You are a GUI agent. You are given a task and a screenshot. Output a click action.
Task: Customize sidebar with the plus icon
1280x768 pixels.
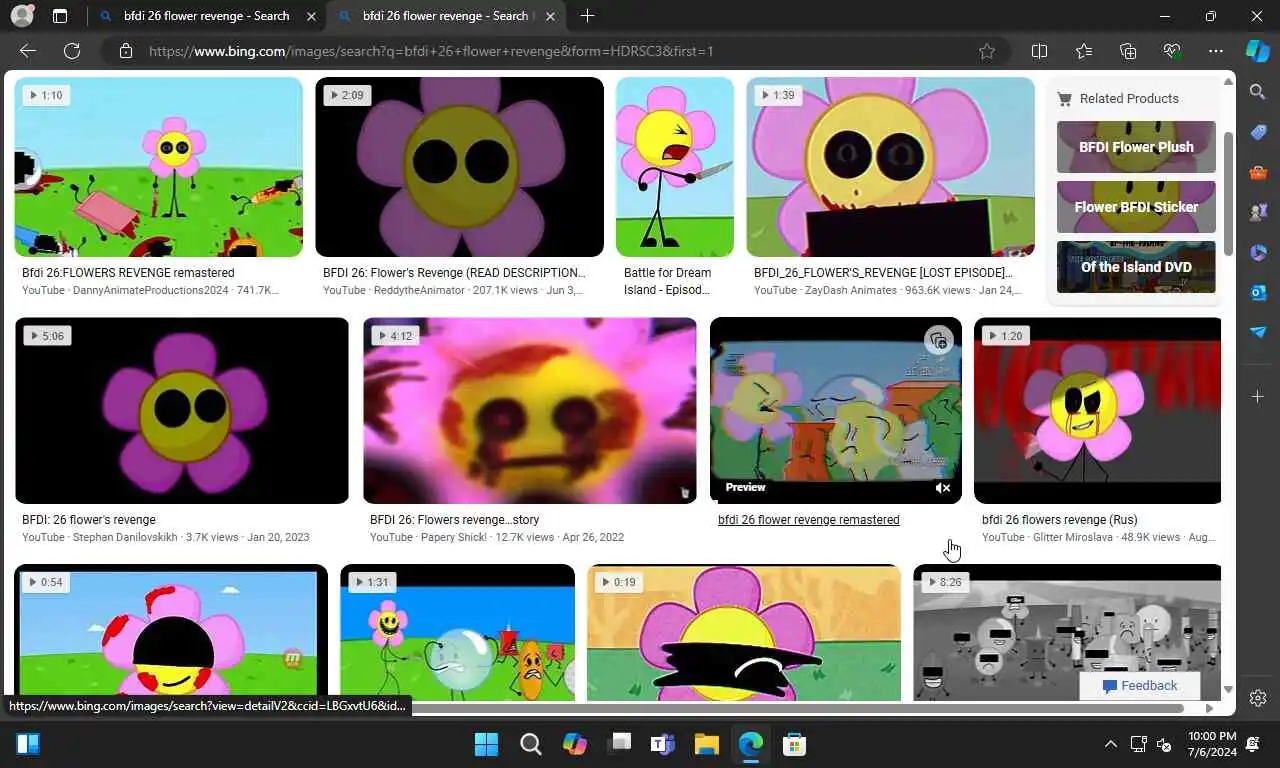pos(1258,397)
